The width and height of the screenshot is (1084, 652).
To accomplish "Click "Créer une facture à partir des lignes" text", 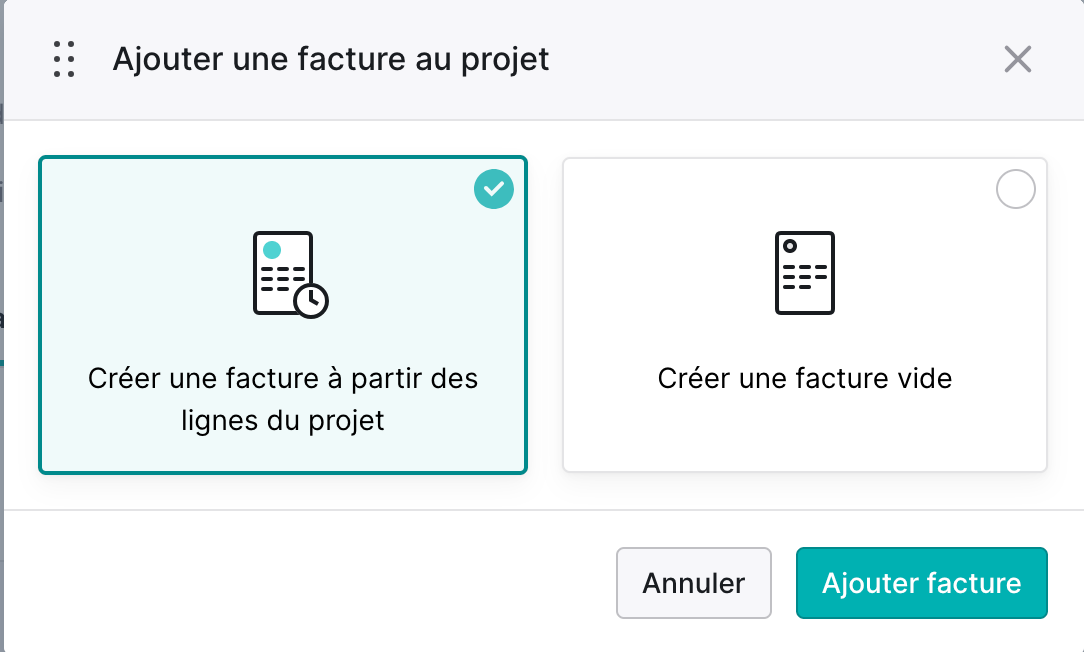I will coord(283,399).
